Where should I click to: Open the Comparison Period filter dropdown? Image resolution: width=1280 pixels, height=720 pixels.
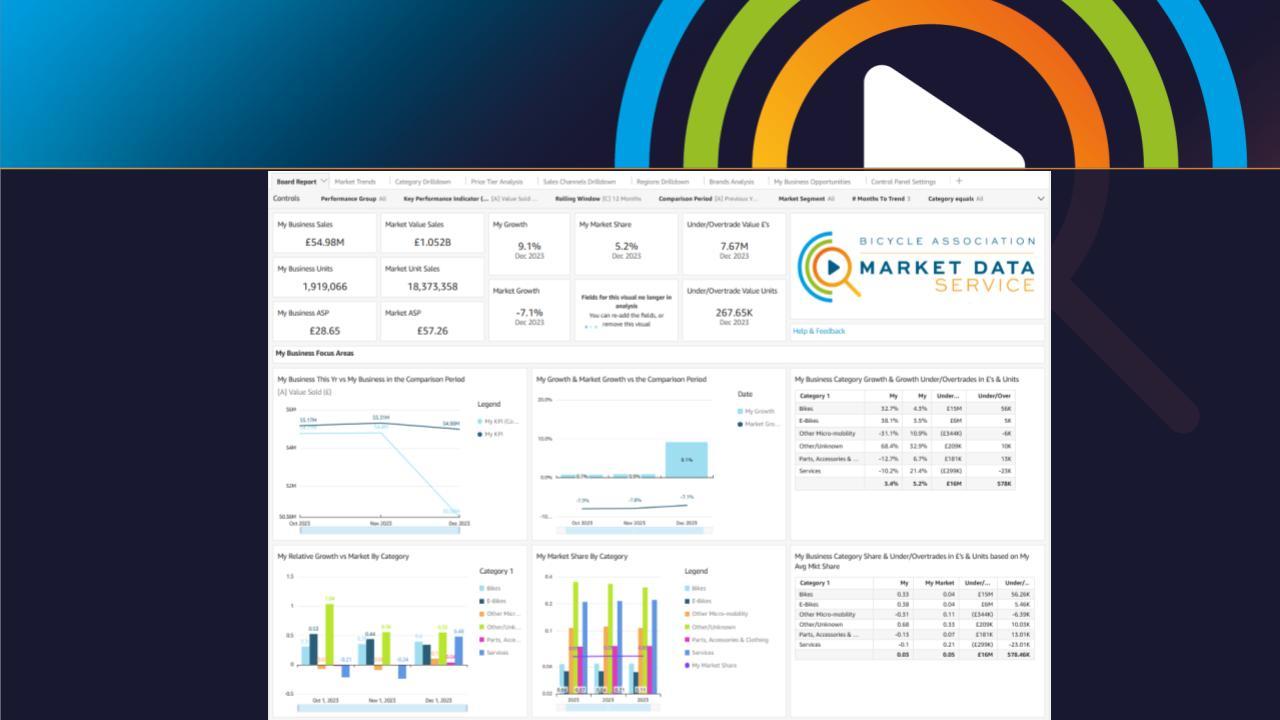click(x=708, y=199)
